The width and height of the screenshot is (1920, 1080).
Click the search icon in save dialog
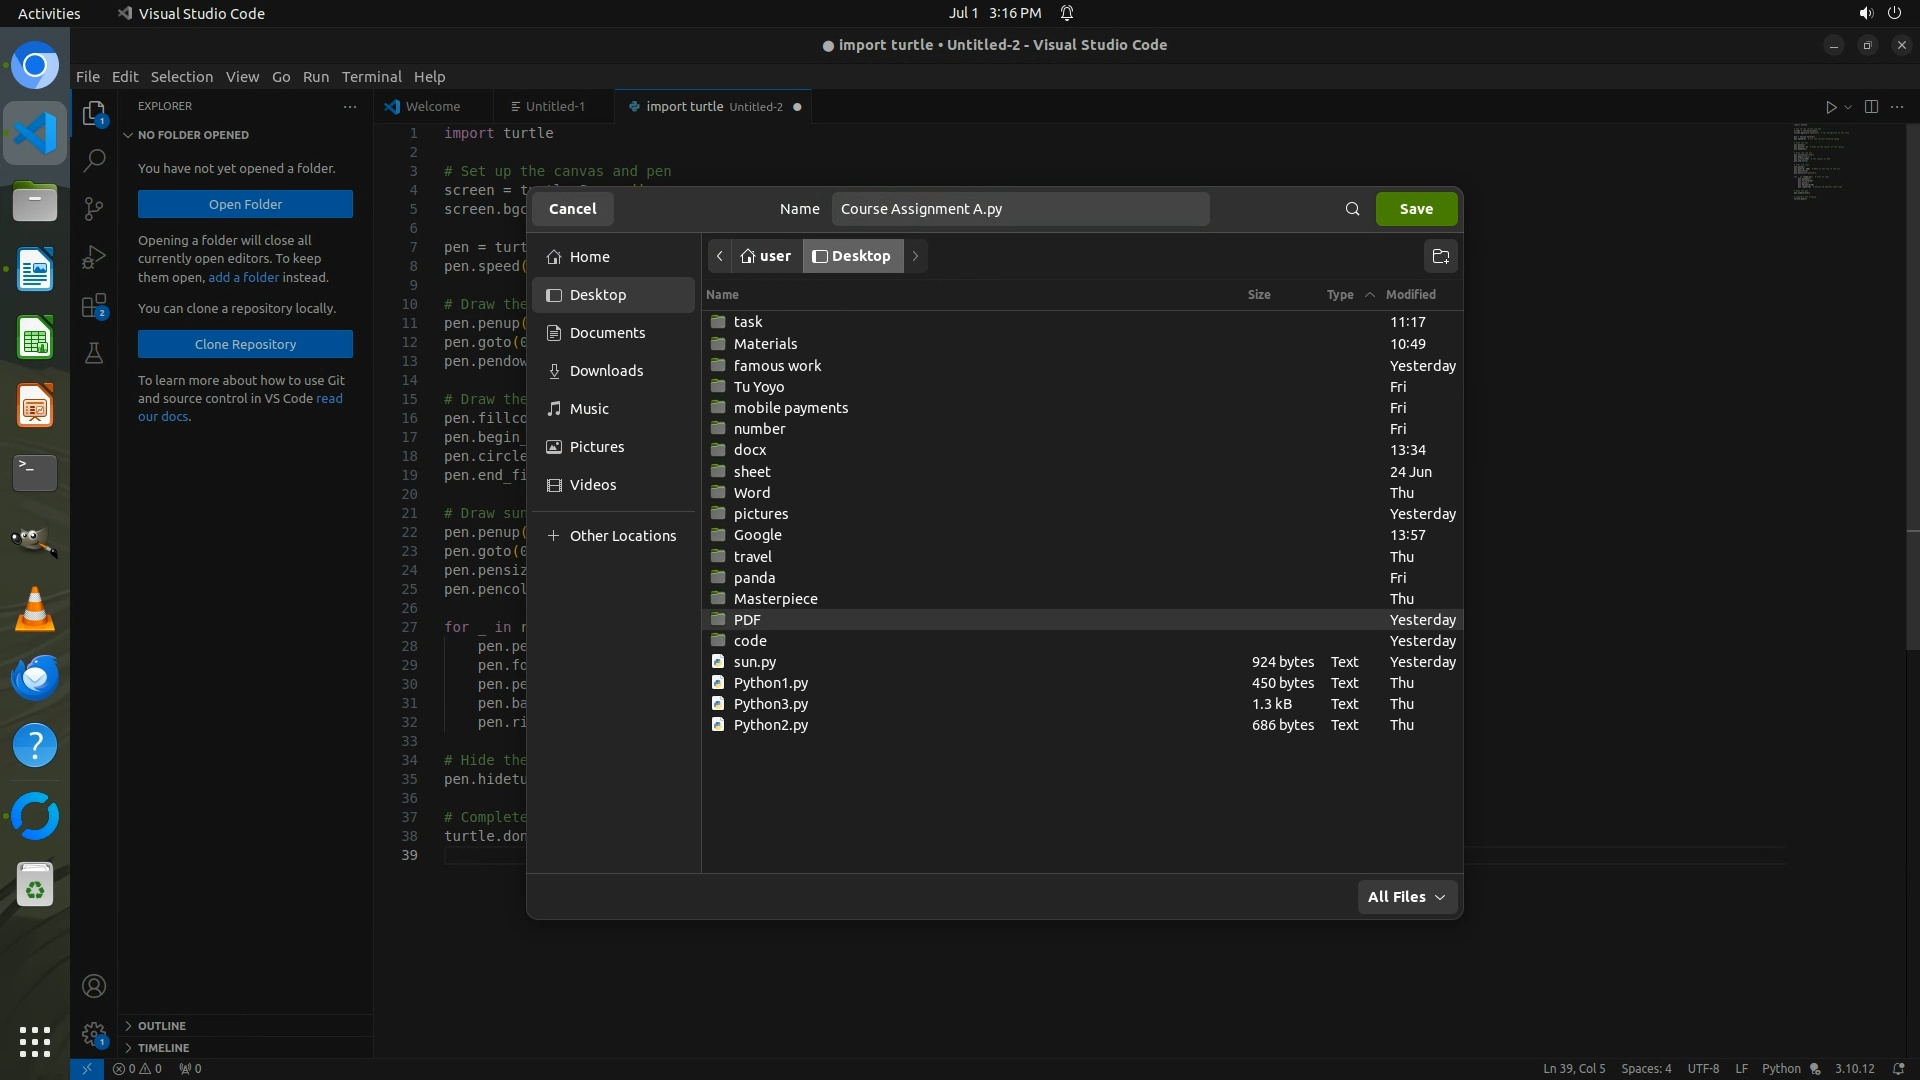[1352, 209]
